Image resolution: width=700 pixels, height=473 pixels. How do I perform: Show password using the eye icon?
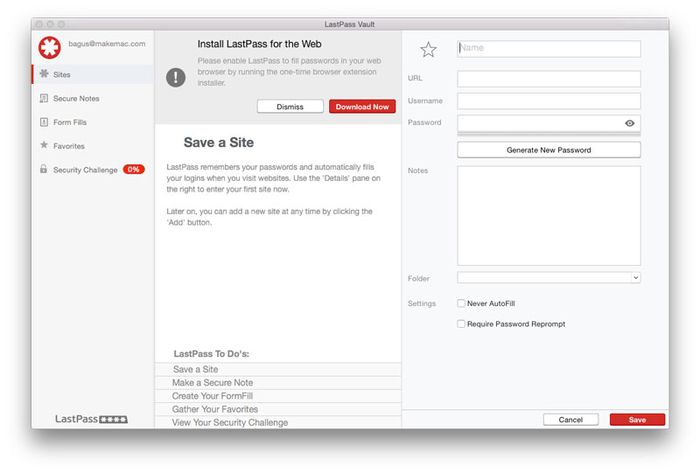coord(629,123)
